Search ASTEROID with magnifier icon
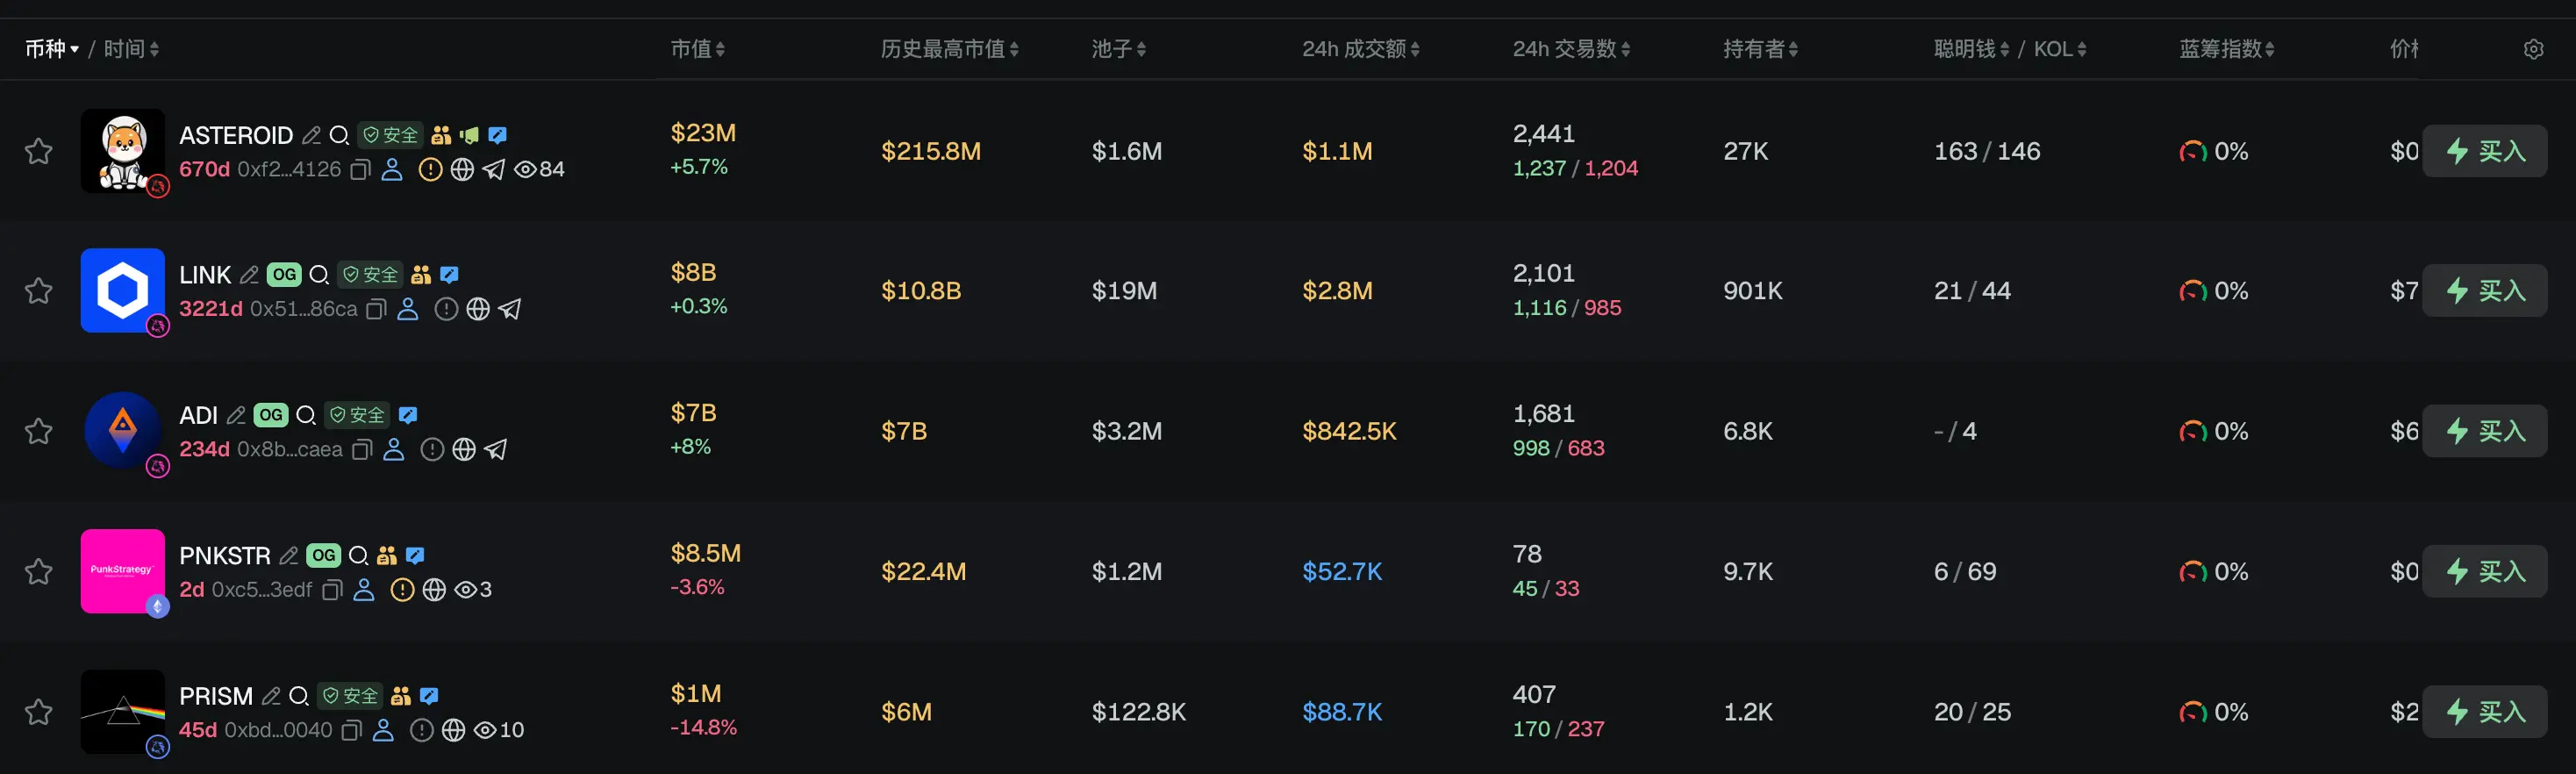 coord(340,135)
